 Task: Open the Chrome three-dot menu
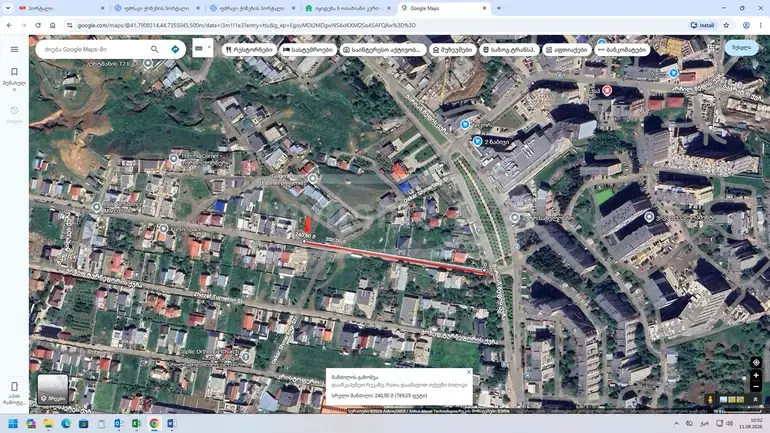click(x=761, y=25)
